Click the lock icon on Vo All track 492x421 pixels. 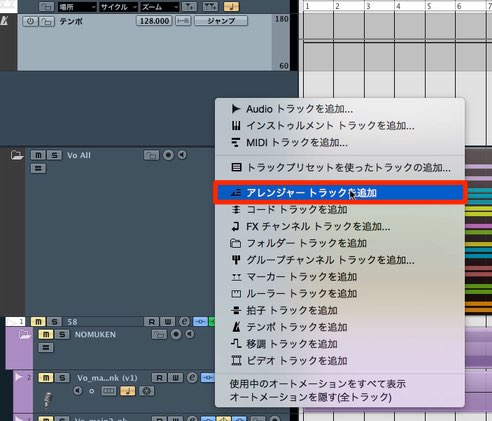[151, 155]
